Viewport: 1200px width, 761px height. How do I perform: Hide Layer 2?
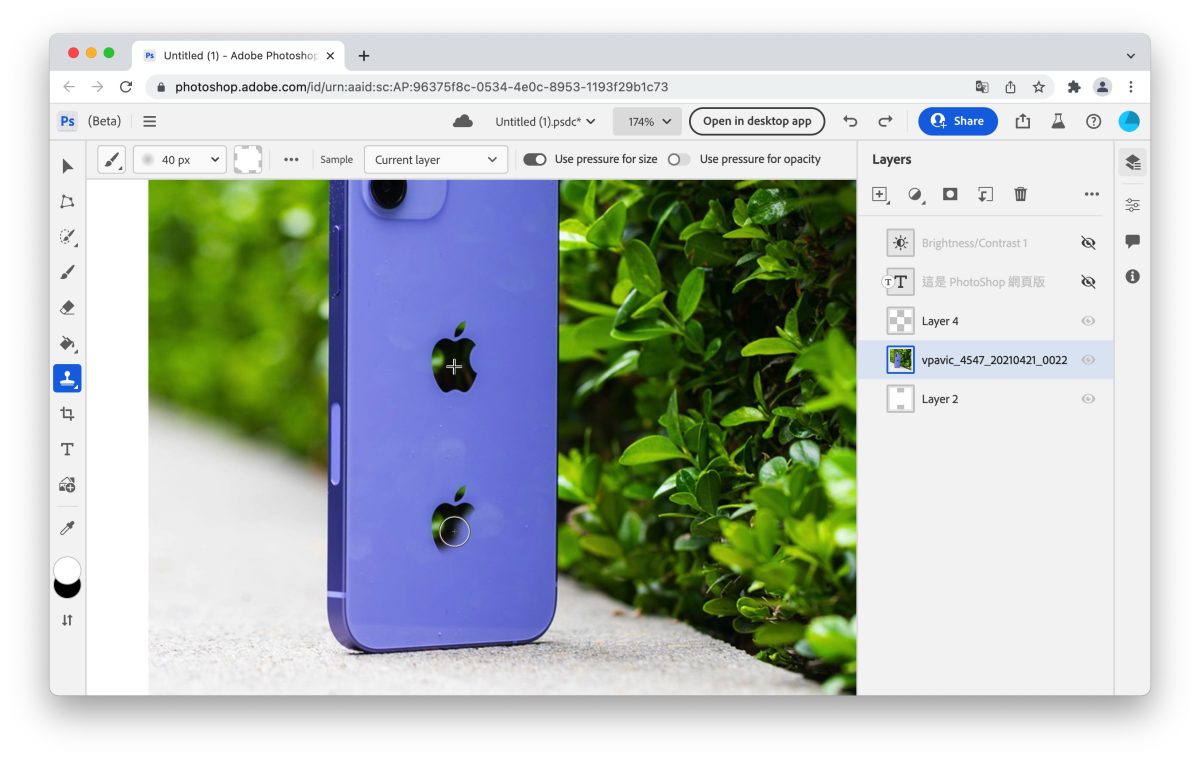pos(1088,399)
